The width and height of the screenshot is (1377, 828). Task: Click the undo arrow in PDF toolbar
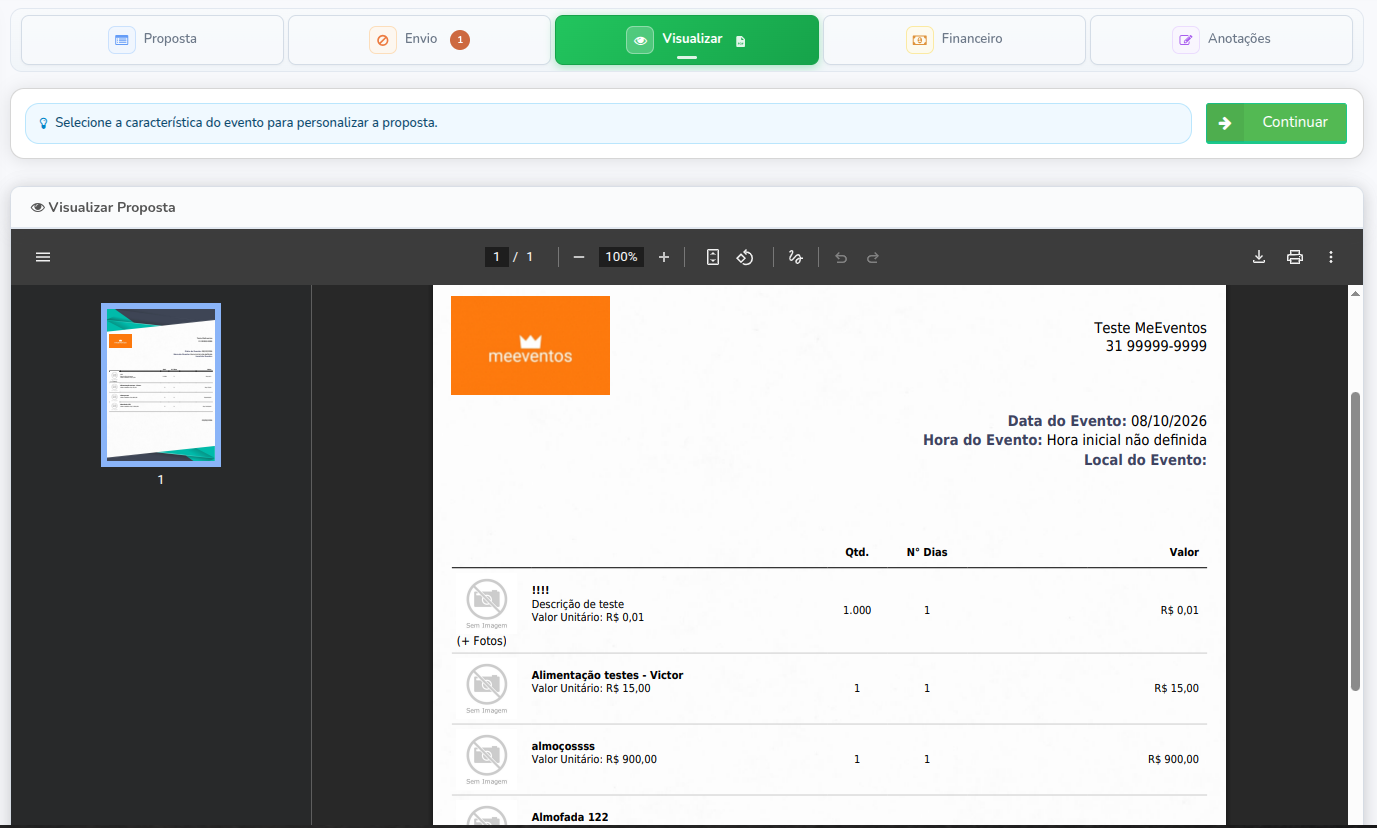(x=841, y=257)
